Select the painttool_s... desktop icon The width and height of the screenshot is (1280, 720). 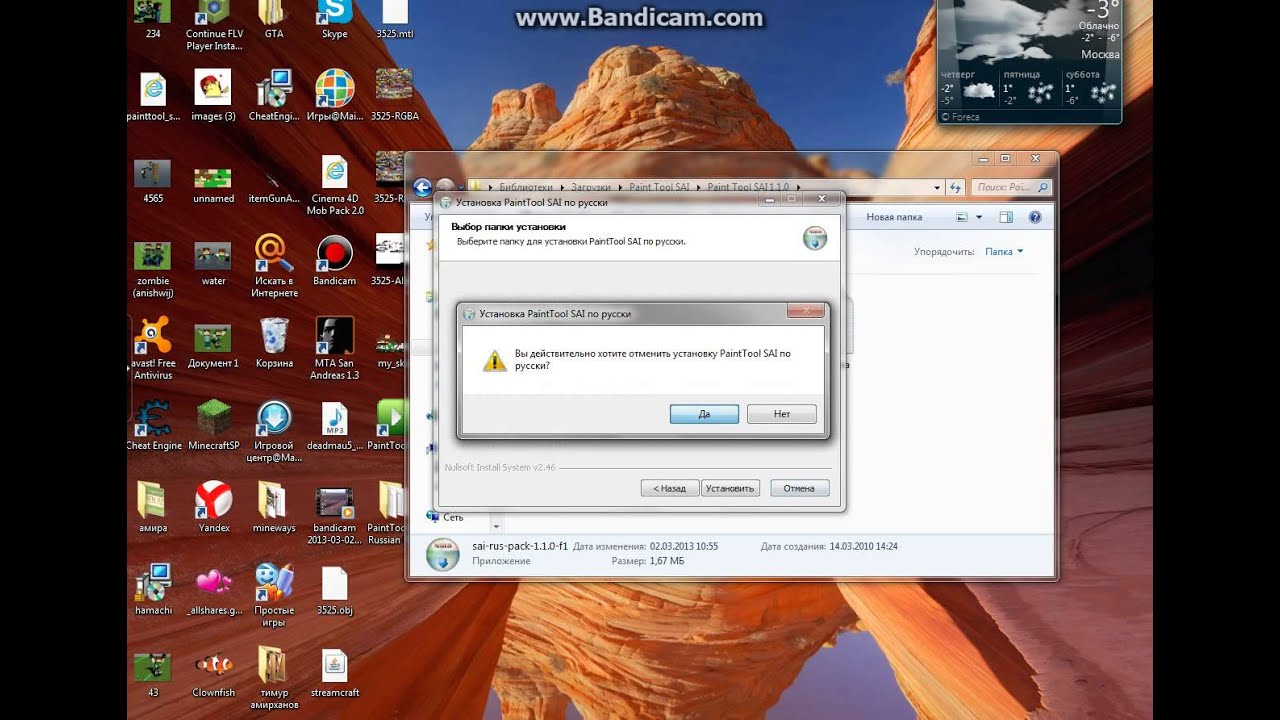pyautogui.click(x=153, y=95)
